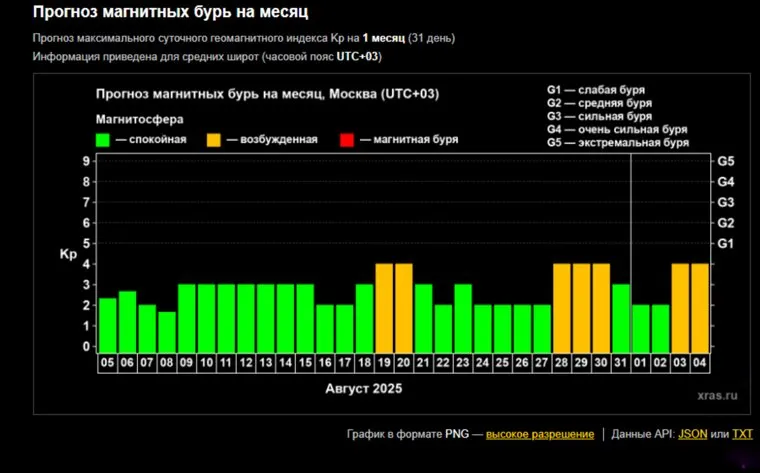Open the высокое разрешение PNG link
The image size is (760, 473).
pyautogui.click(x=548, y=434)
